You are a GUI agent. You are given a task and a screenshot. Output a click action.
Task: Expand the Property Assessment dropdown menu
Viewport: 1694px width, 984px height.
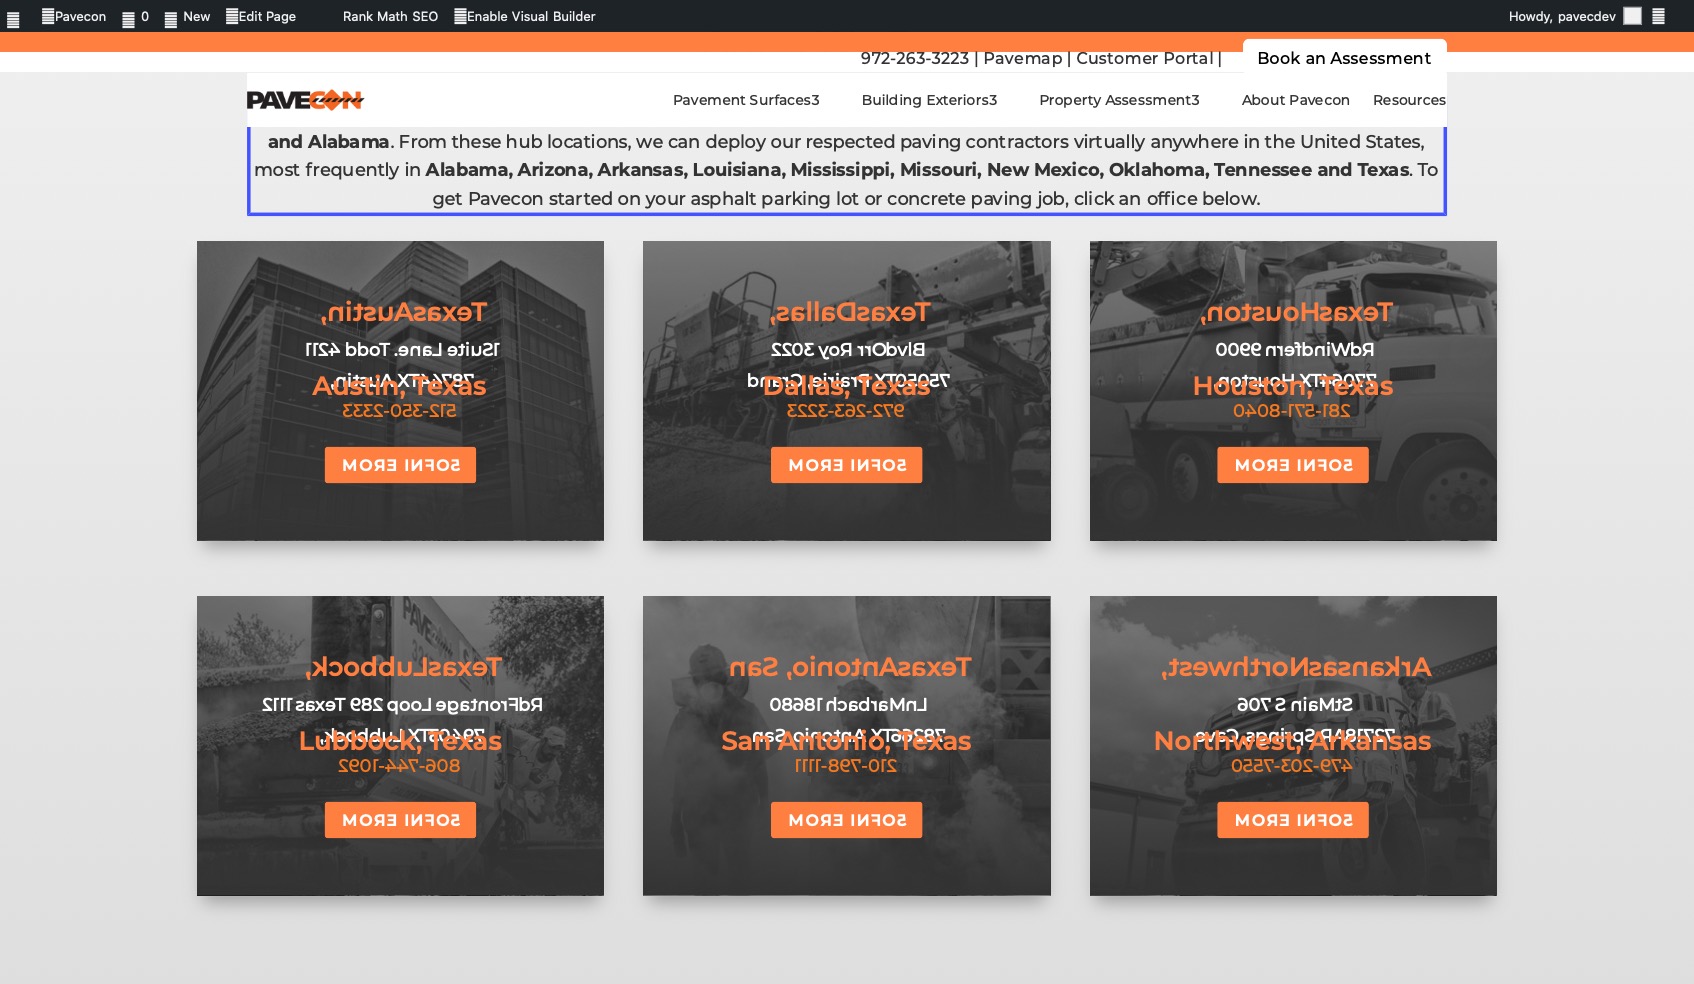point(1118,100)
